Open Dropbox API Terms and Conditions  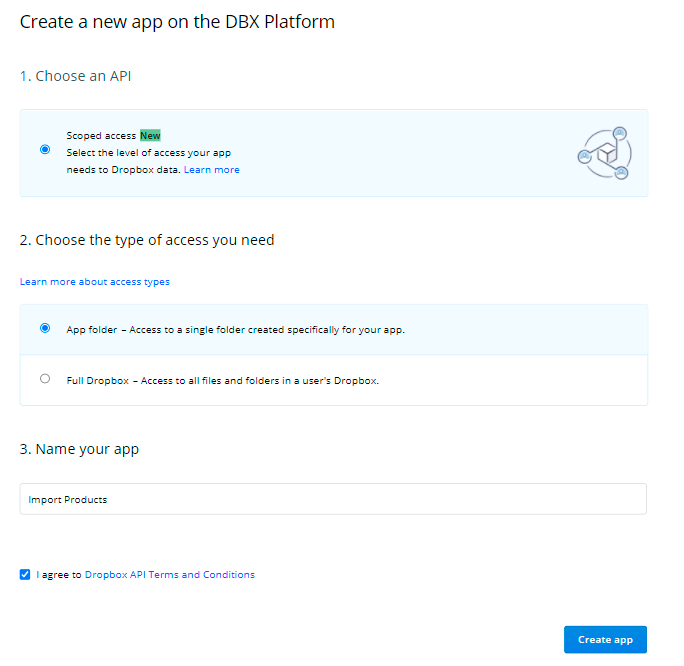coord(169,575)
